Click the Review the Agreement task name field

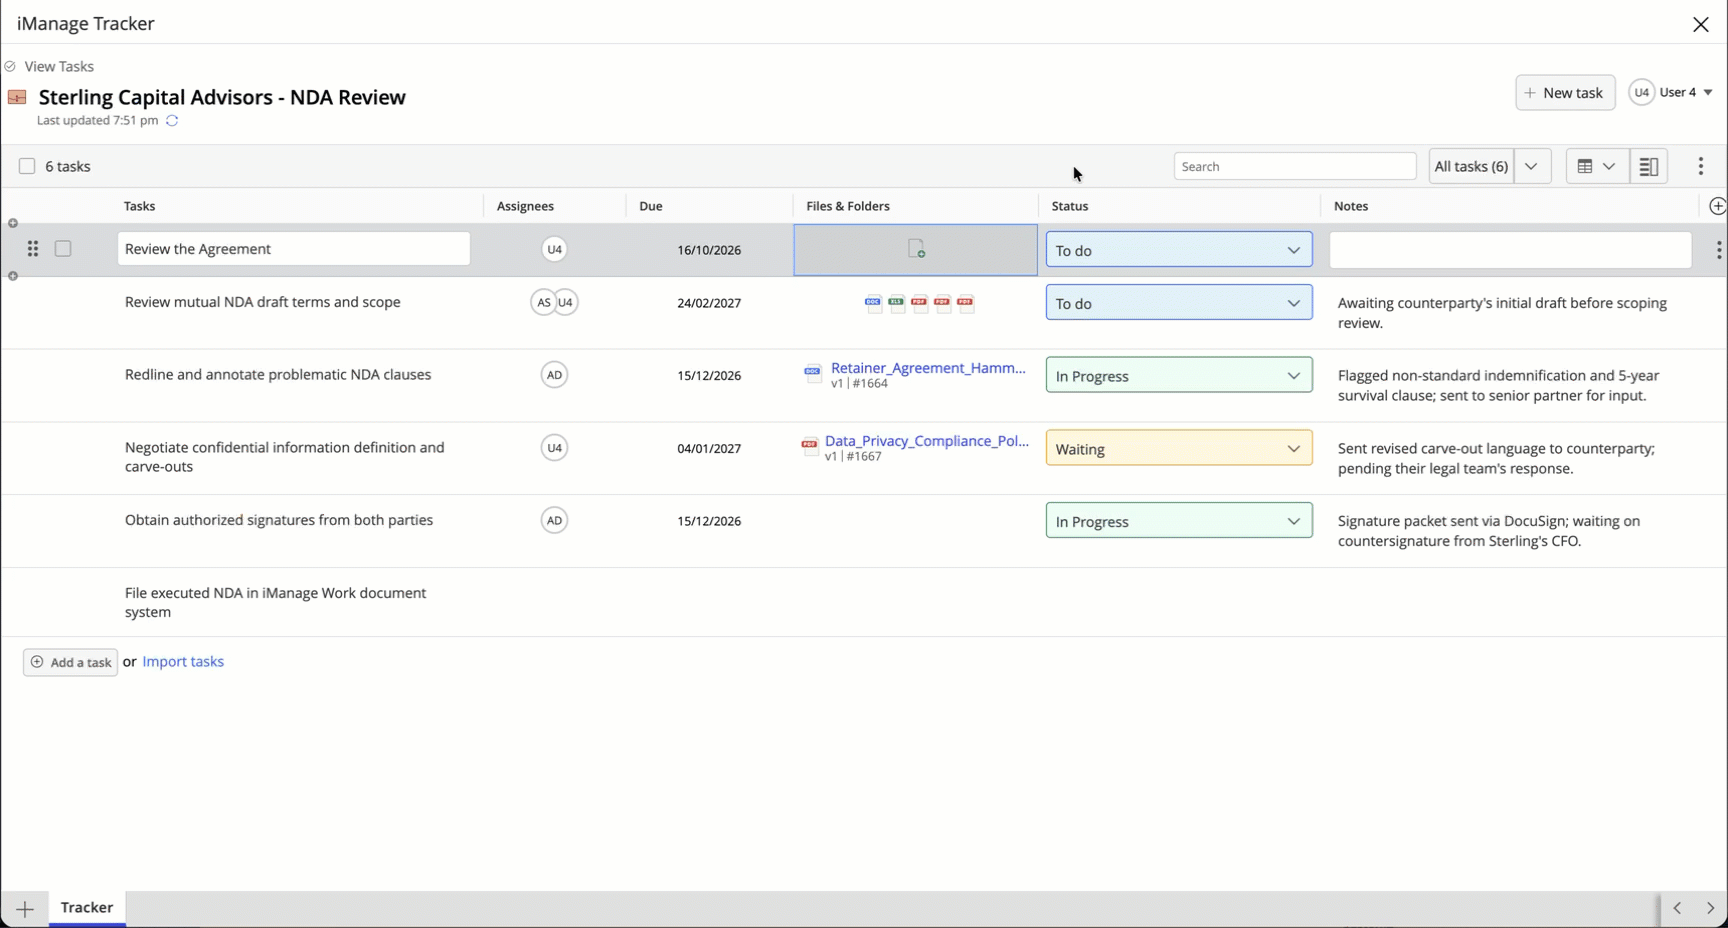294,249
